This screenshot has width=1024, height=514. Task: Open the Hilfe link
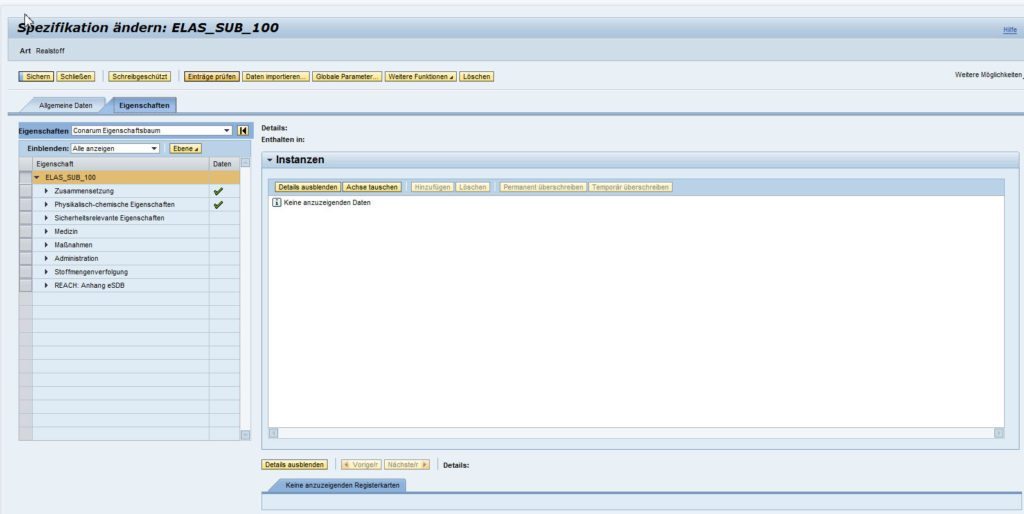tap(1010, 30)
